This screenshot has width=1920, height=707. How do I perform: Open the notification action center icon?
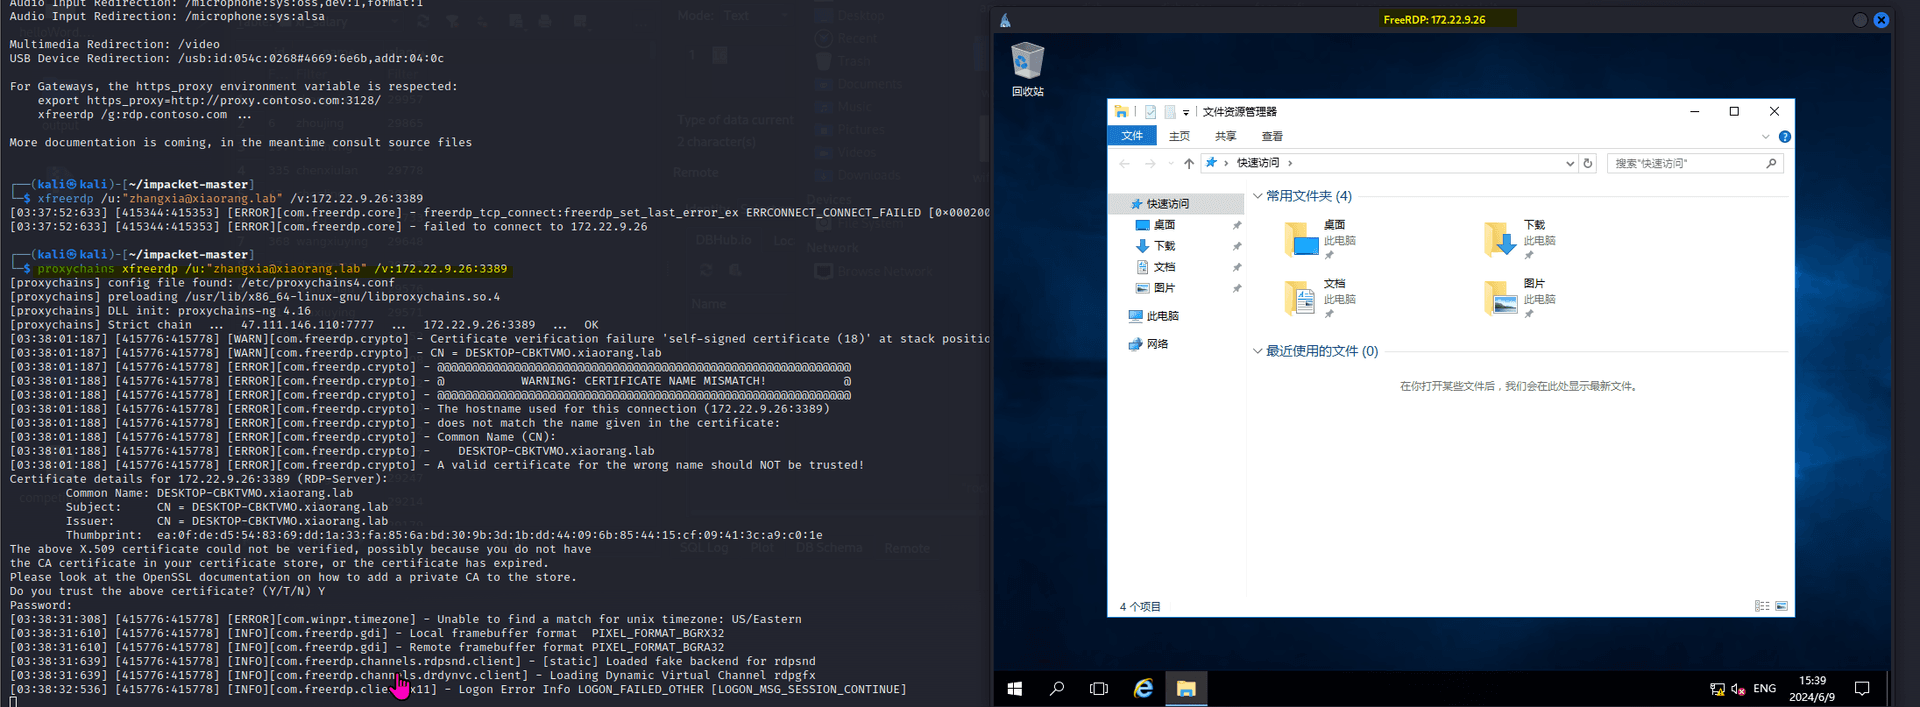(1862, 688)
